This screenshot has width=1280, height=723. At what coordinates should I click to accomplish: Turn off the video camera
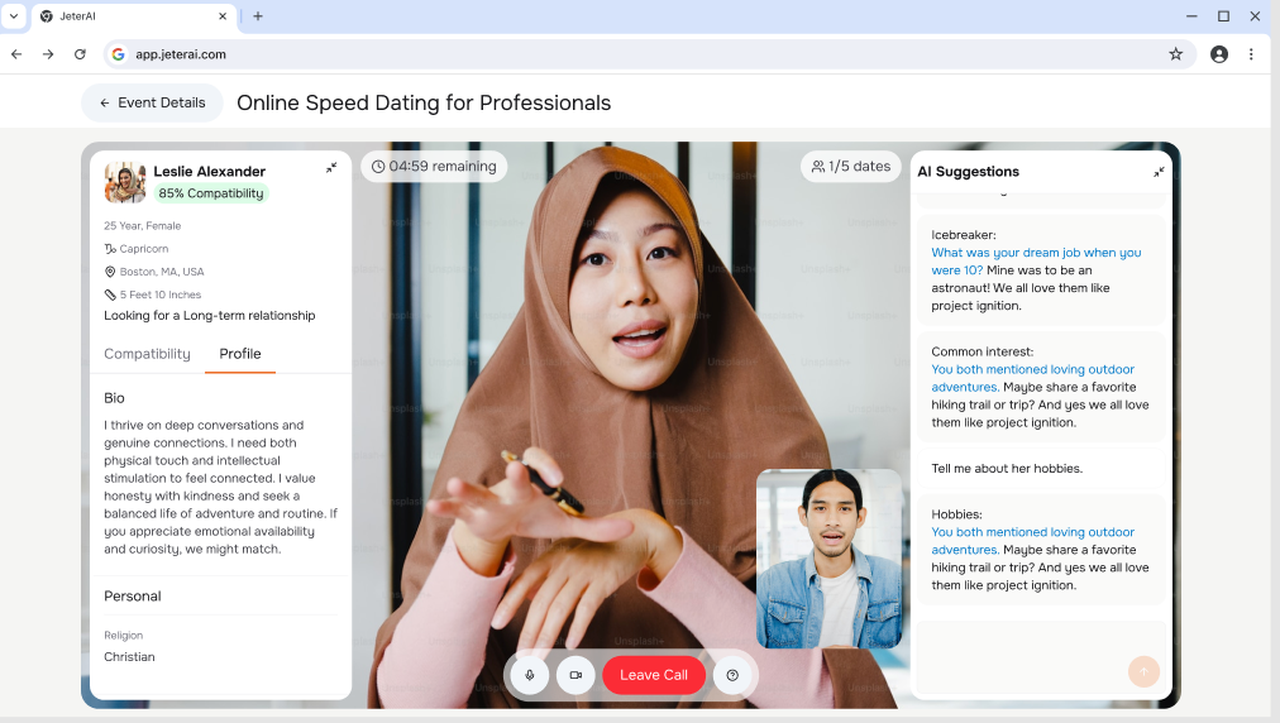pos(576,675)
